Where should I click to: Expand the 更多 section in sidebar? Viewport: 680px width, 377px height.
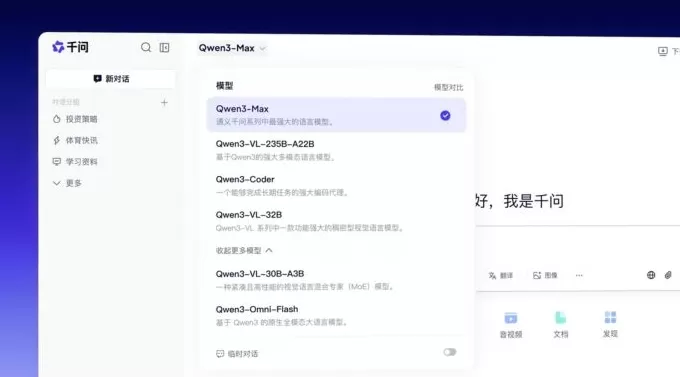[x=67, y=183]
